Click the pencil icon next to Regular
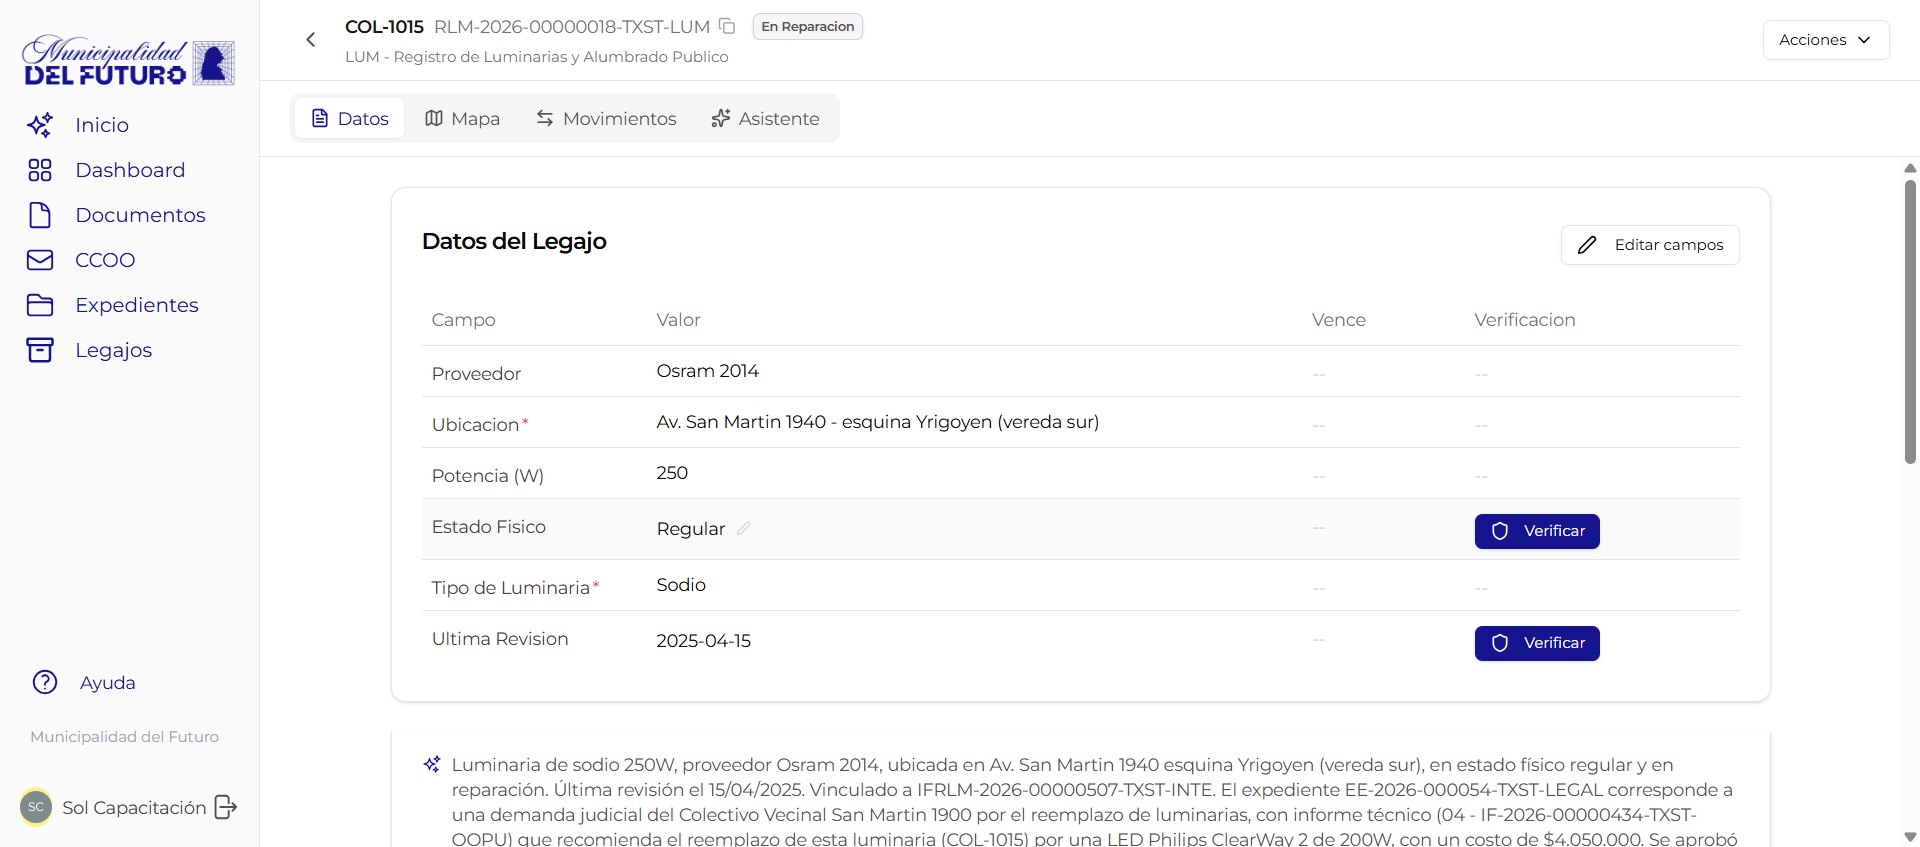Viewport: 1920px width, 847px height. [x=743, y=529]
